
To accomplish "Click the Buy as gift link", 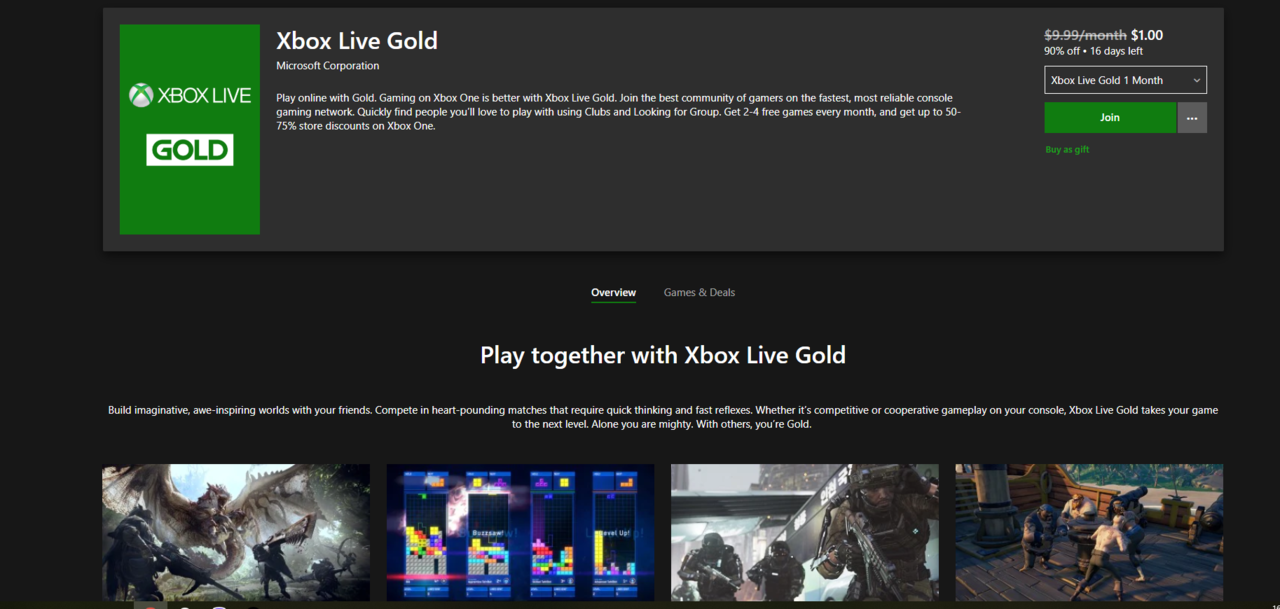I will (x=1067, y=149).
